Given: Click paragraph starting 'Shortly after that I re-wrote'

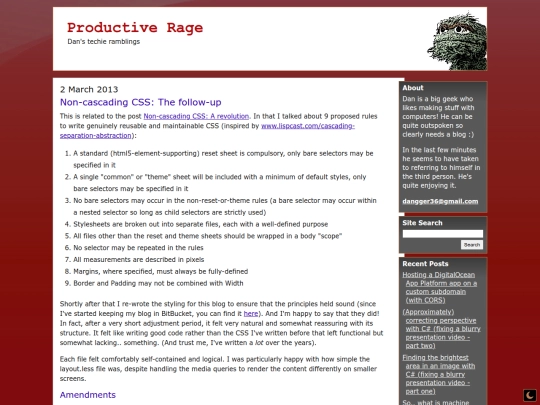Looking at the screenshot, I should click(221, 323).
